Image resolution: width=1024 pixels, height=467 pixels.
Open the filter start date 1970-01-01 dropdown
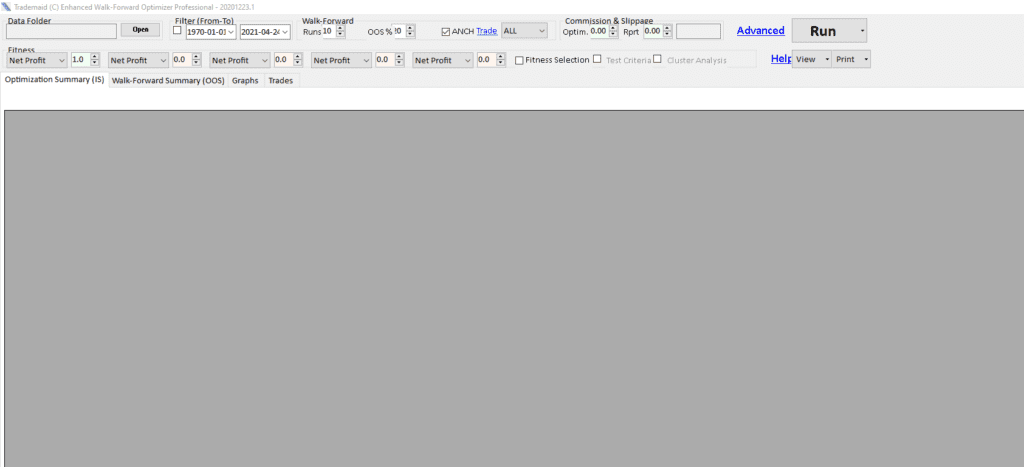coord(231,32)
